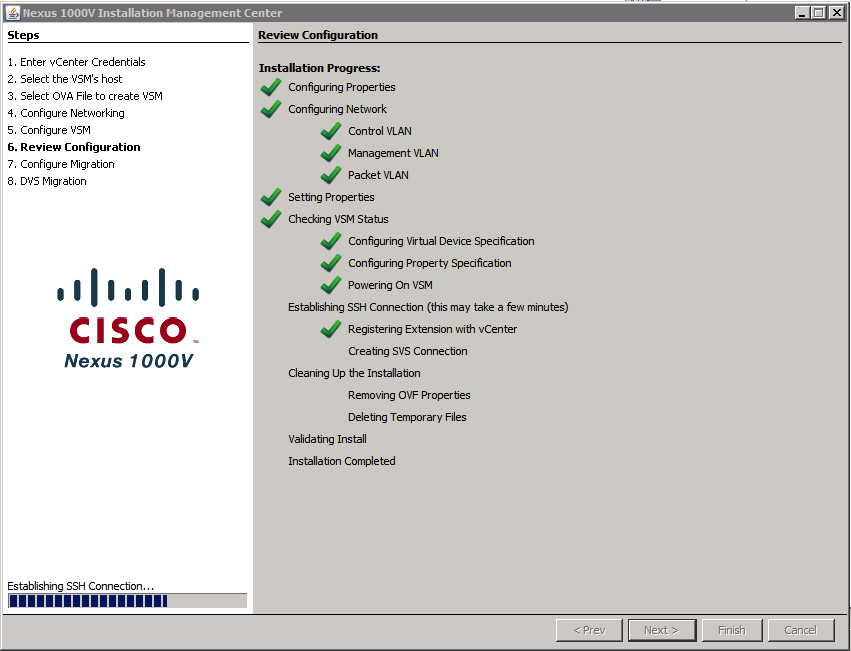Screen dimensions: 851x651
Task: Select step 6 Review Configuration
Action: pyautogui.click(x=74, y=147)
